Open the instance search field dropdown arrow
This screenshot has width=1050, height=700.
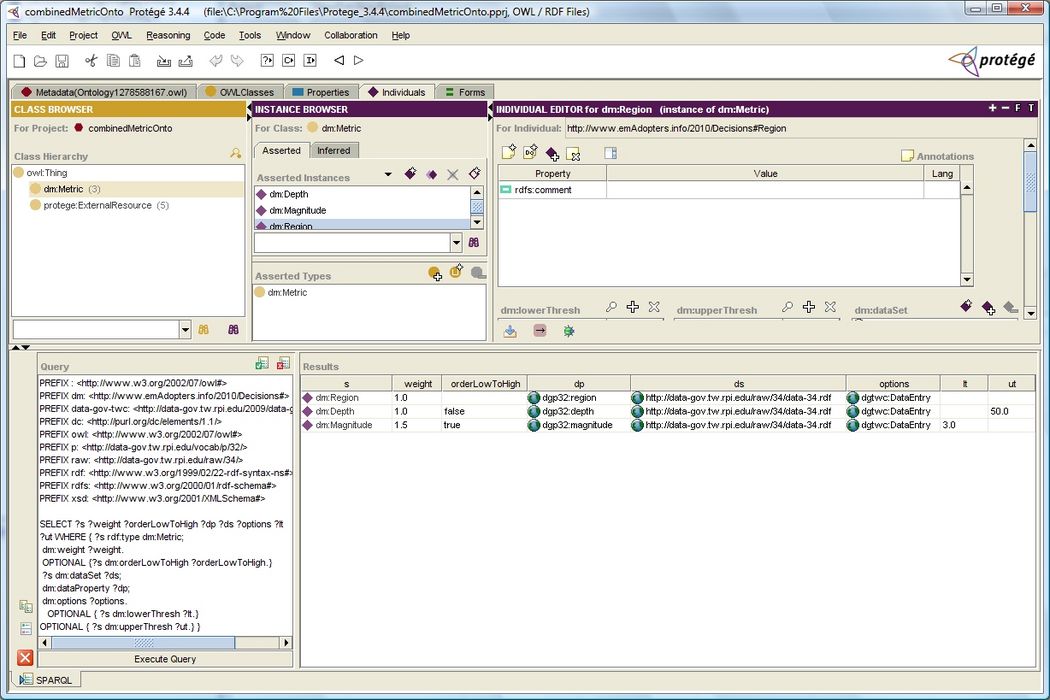[x=456, y=243]
